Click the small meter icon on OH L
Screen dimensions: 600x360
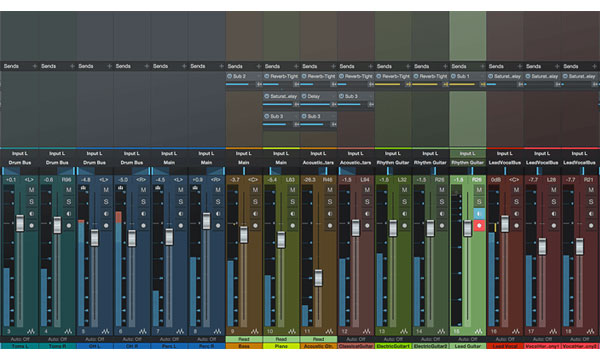tap(83, 188)
